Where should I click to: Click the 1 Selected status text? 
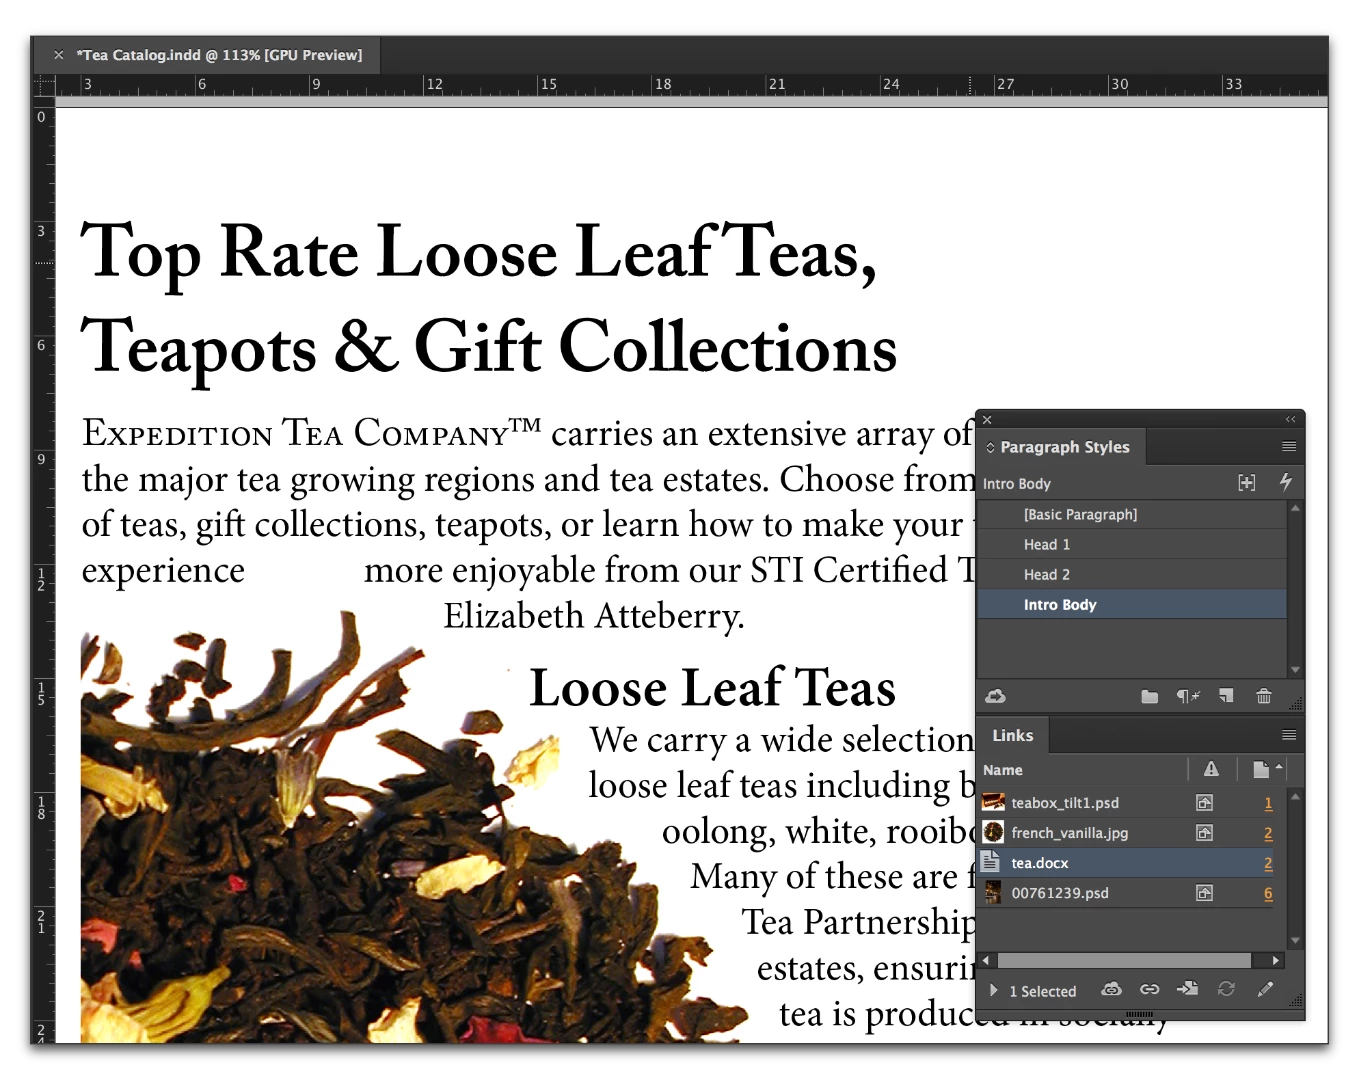coord(1042,991)
